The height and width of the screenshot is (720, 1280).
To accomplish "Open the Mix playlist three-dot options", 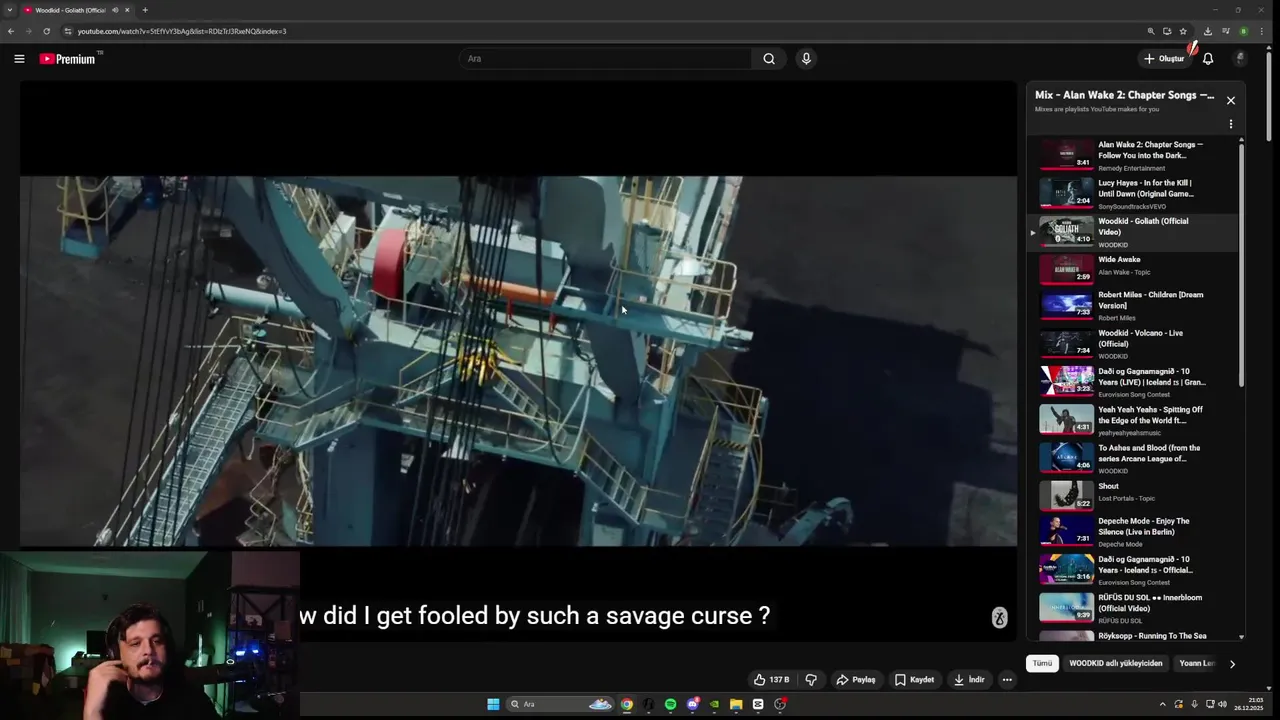I will coord(1231,124).
